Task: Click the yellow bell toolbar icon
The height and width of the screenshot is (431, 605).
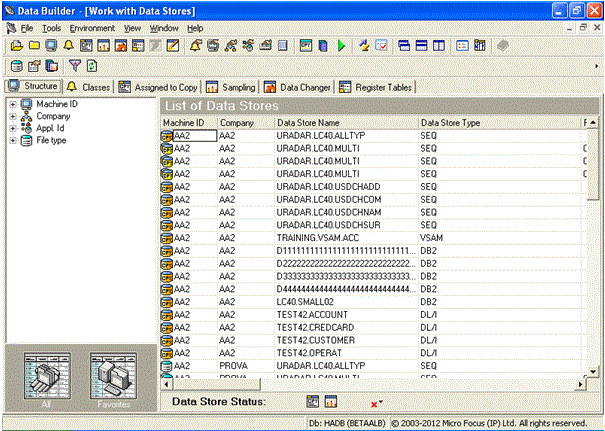Action: click(68, 45)
